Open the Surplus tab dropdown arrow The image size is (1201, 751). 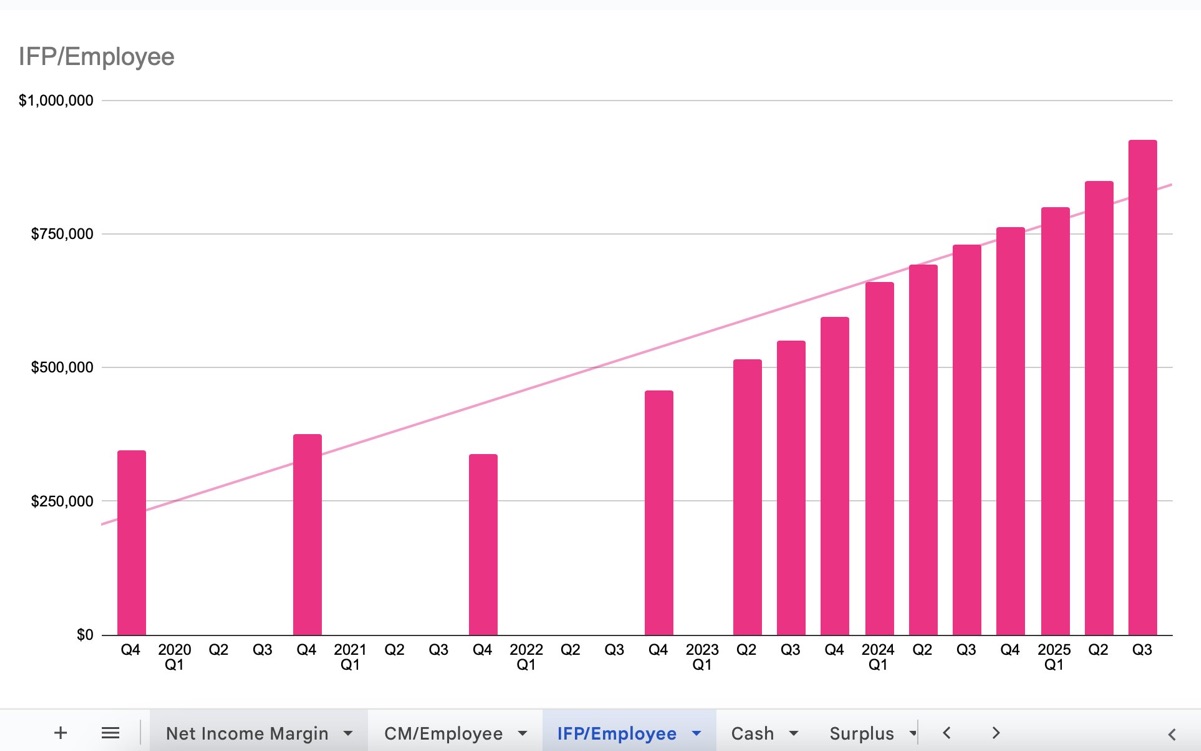(912, 734)
